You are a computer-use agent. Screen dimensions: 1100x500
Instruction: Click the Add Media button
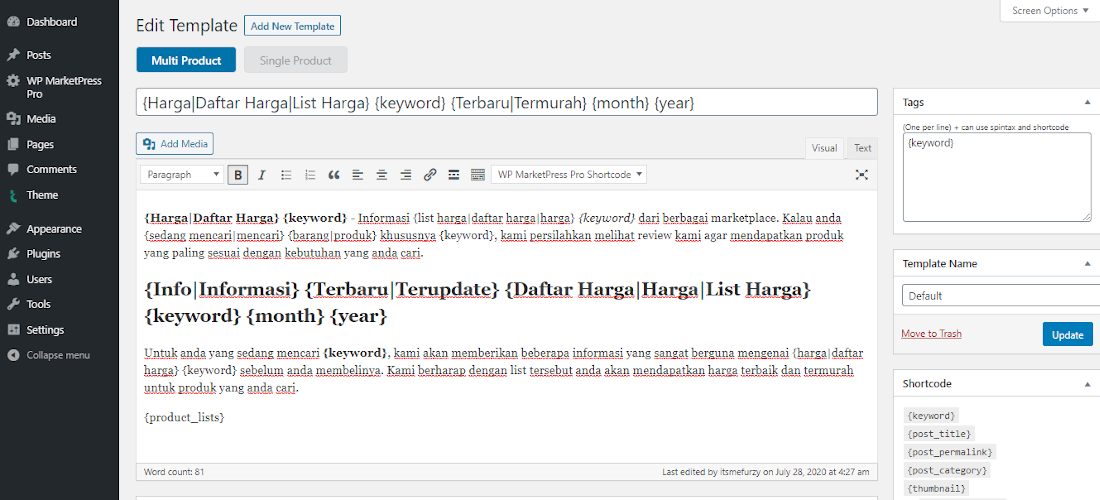175,144
